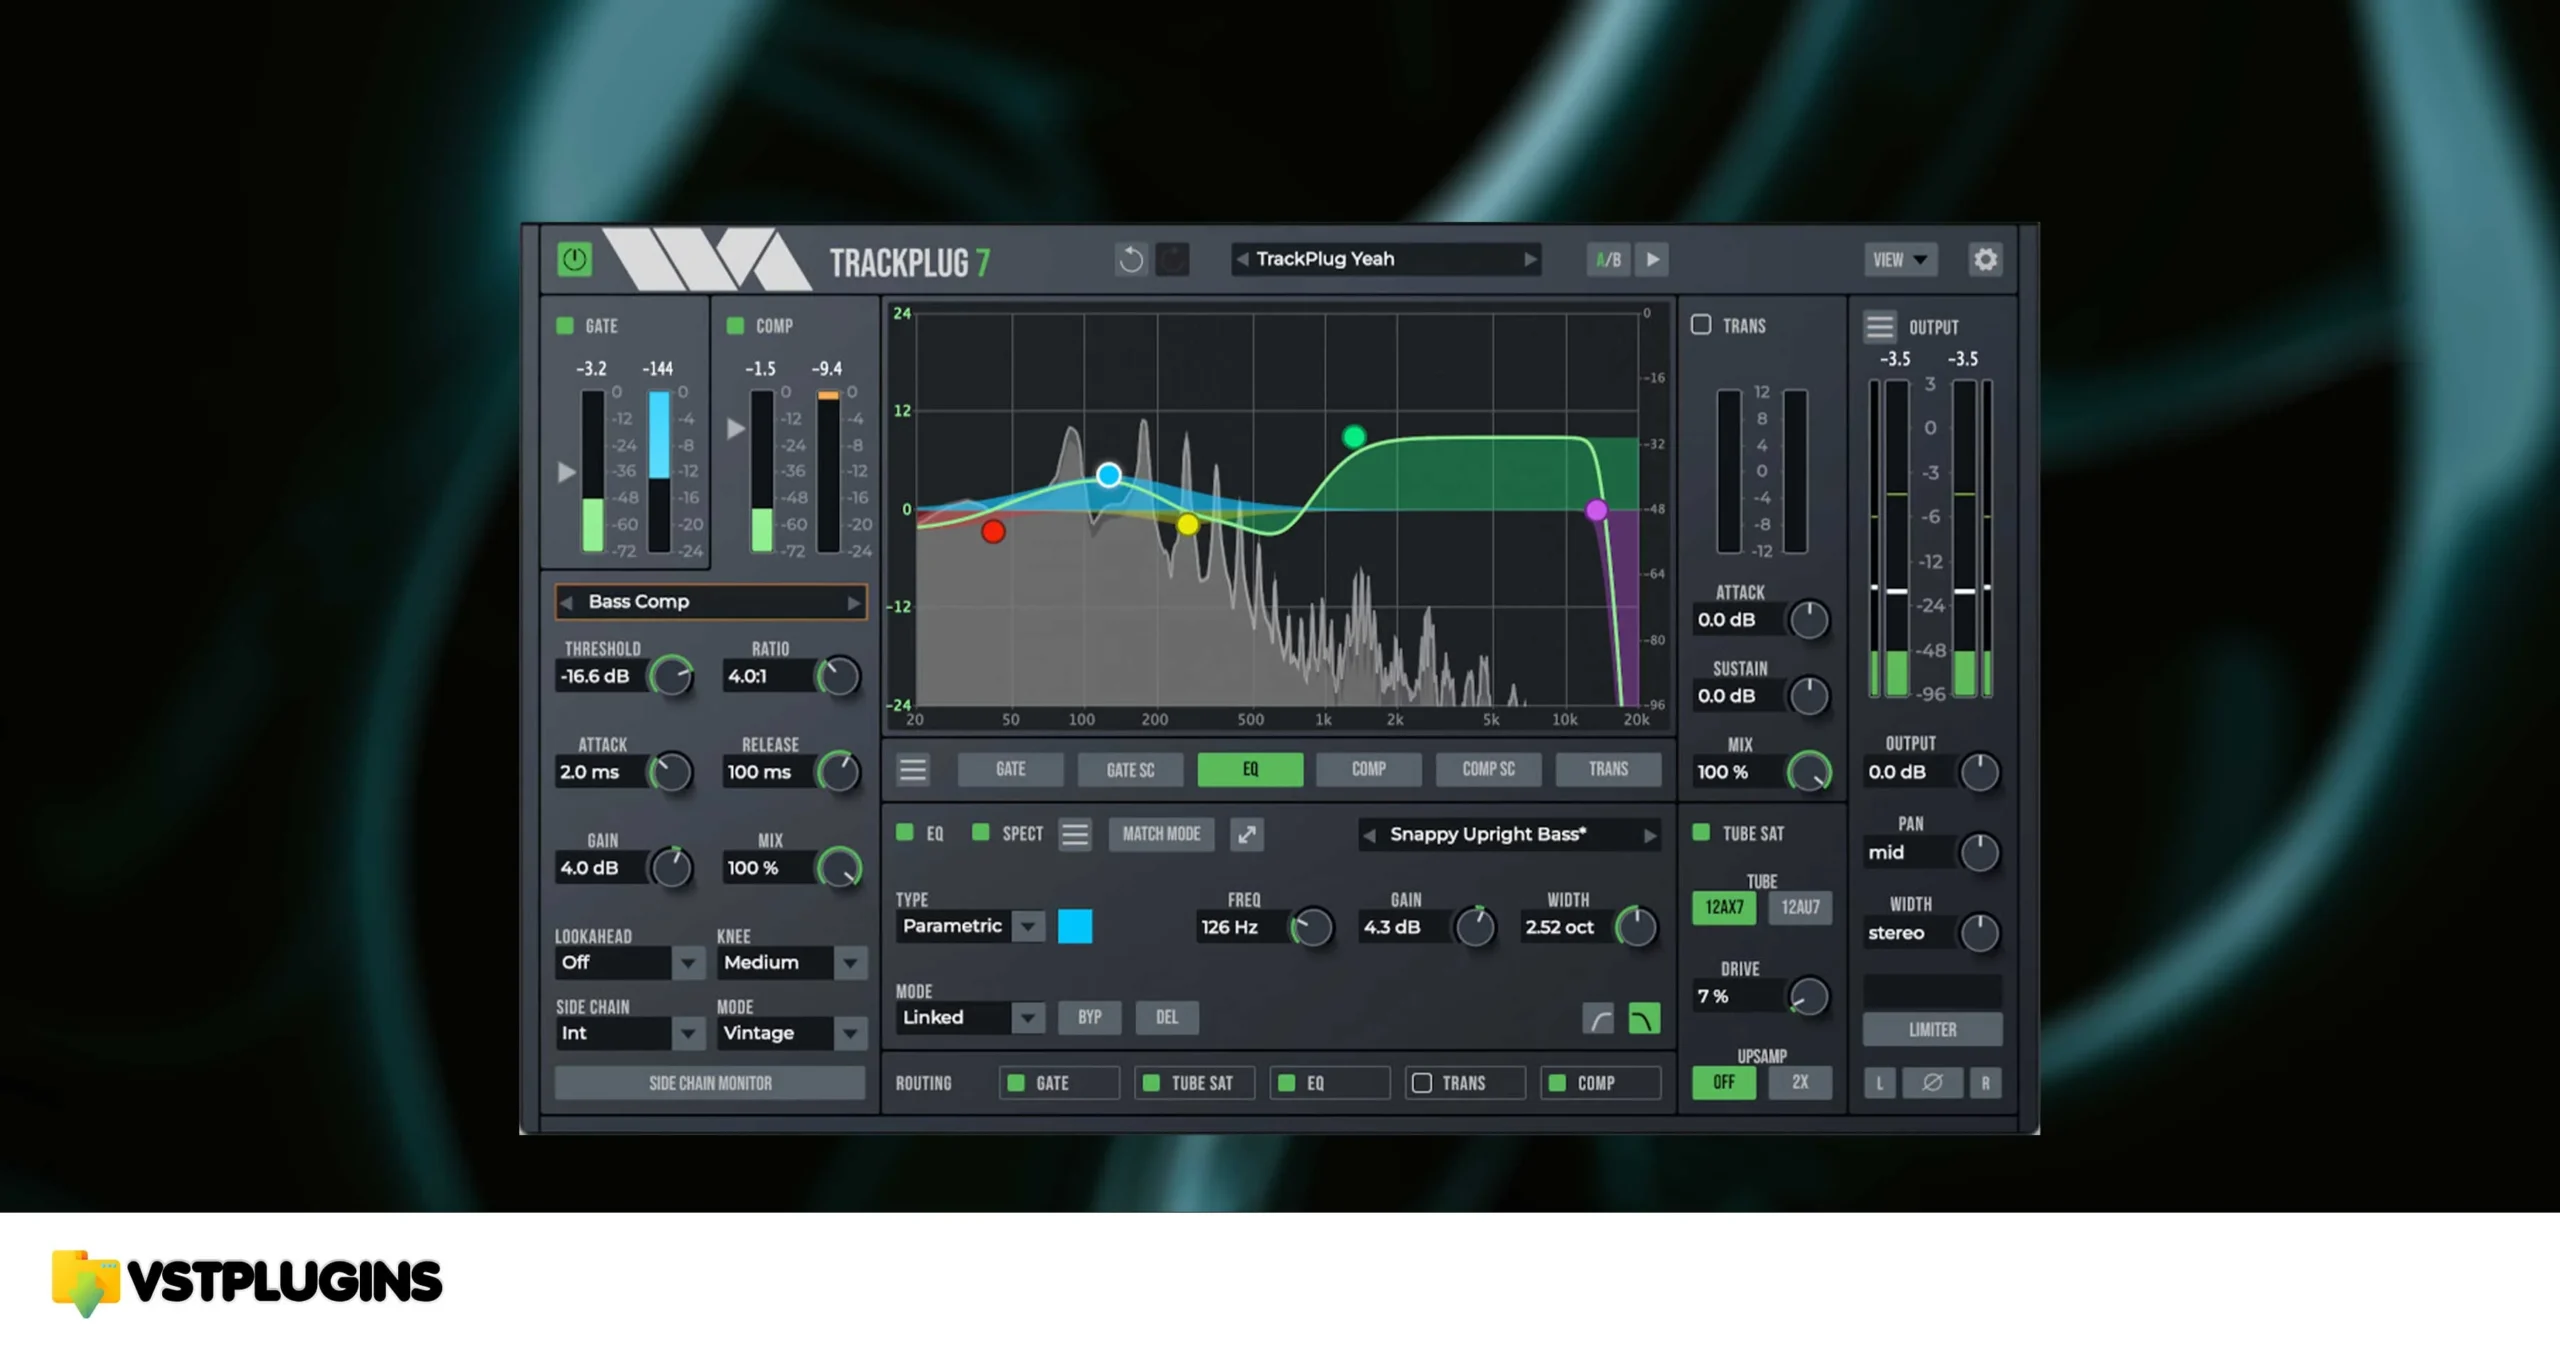
Task: Select 2X upsampling
Action: pos(1800,1083)
